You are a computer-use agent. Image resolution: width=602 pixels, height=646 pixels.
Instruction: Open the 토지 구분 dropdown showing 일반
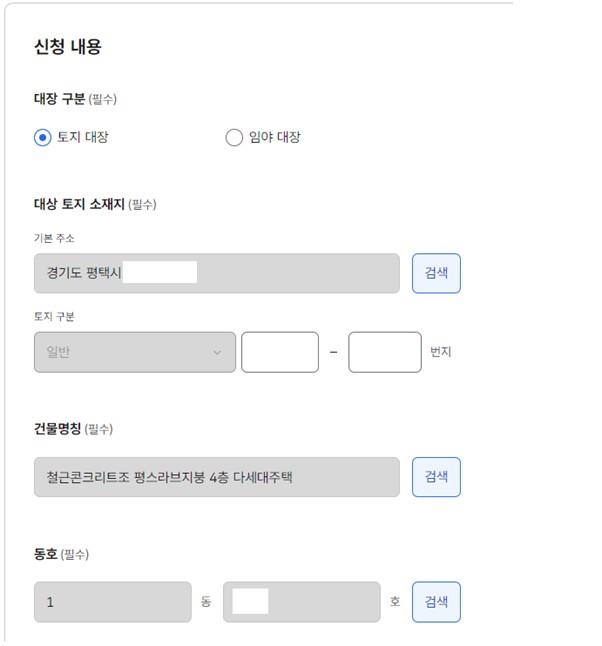coord(135,352)
